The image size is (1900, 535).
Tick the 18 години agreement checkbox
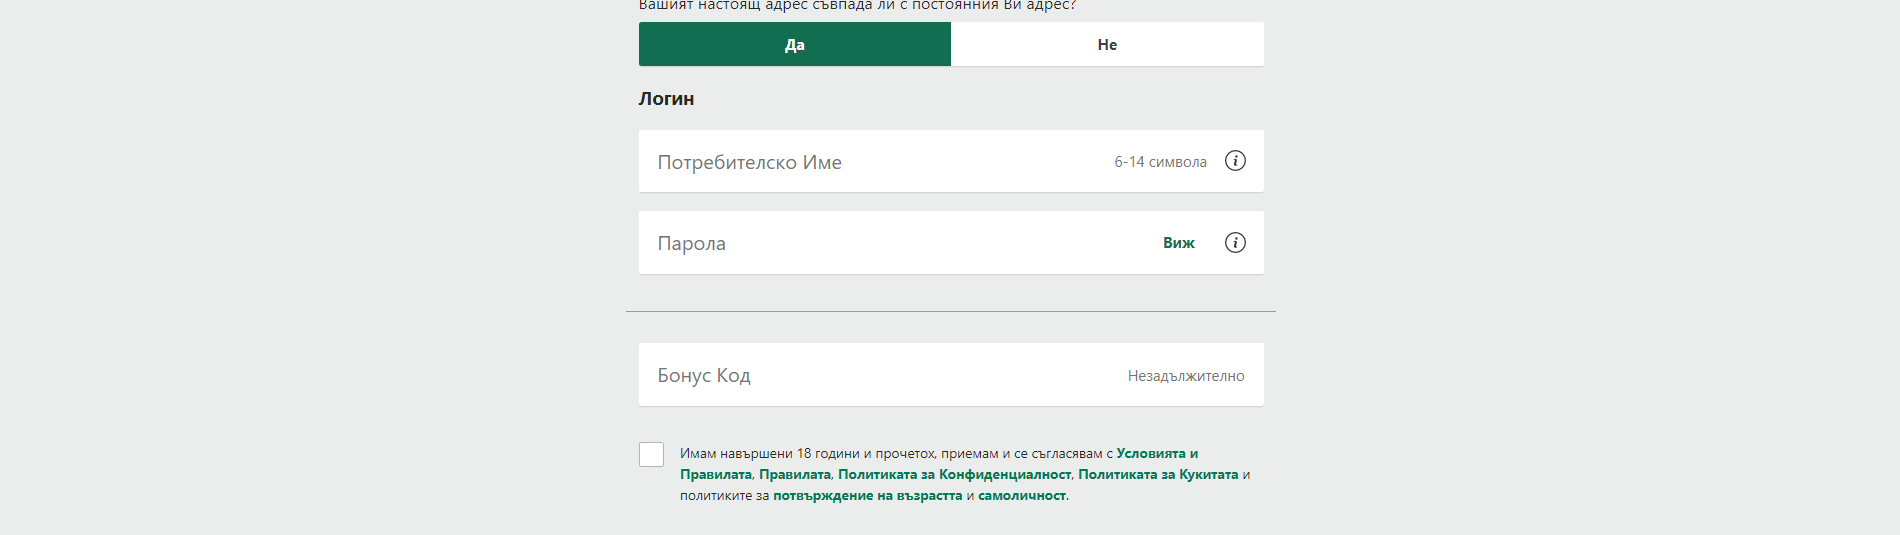pyautogui.click(x=651, y=454)
